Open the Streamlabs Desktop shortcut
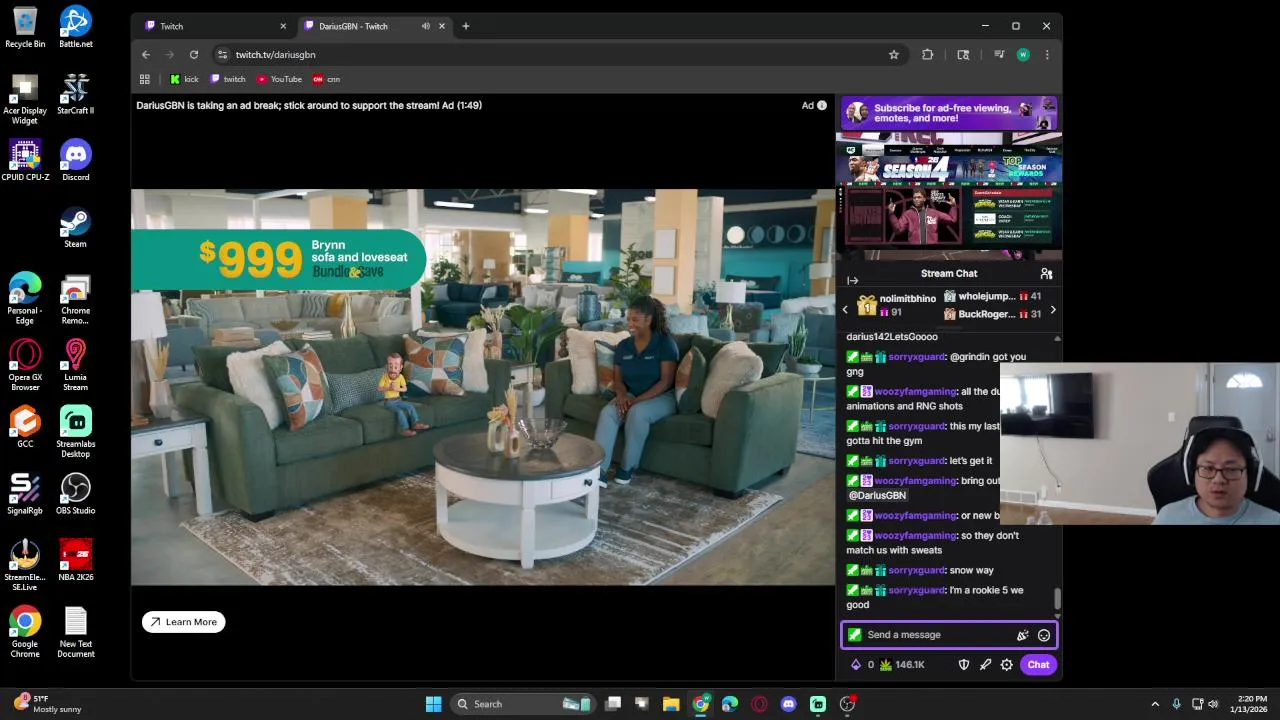Viewport: 1280px width, 720px height. 76,432
